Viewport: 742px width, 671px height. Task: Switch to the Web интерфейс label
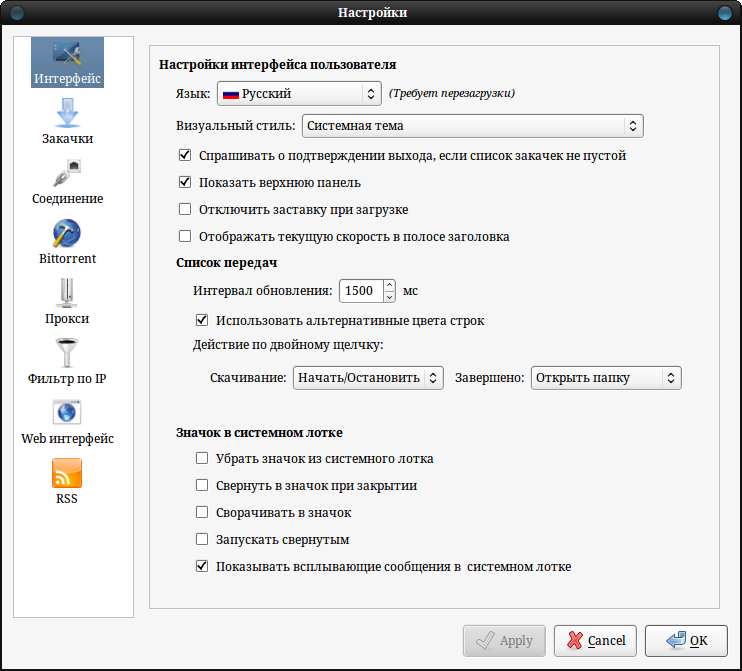67,439
